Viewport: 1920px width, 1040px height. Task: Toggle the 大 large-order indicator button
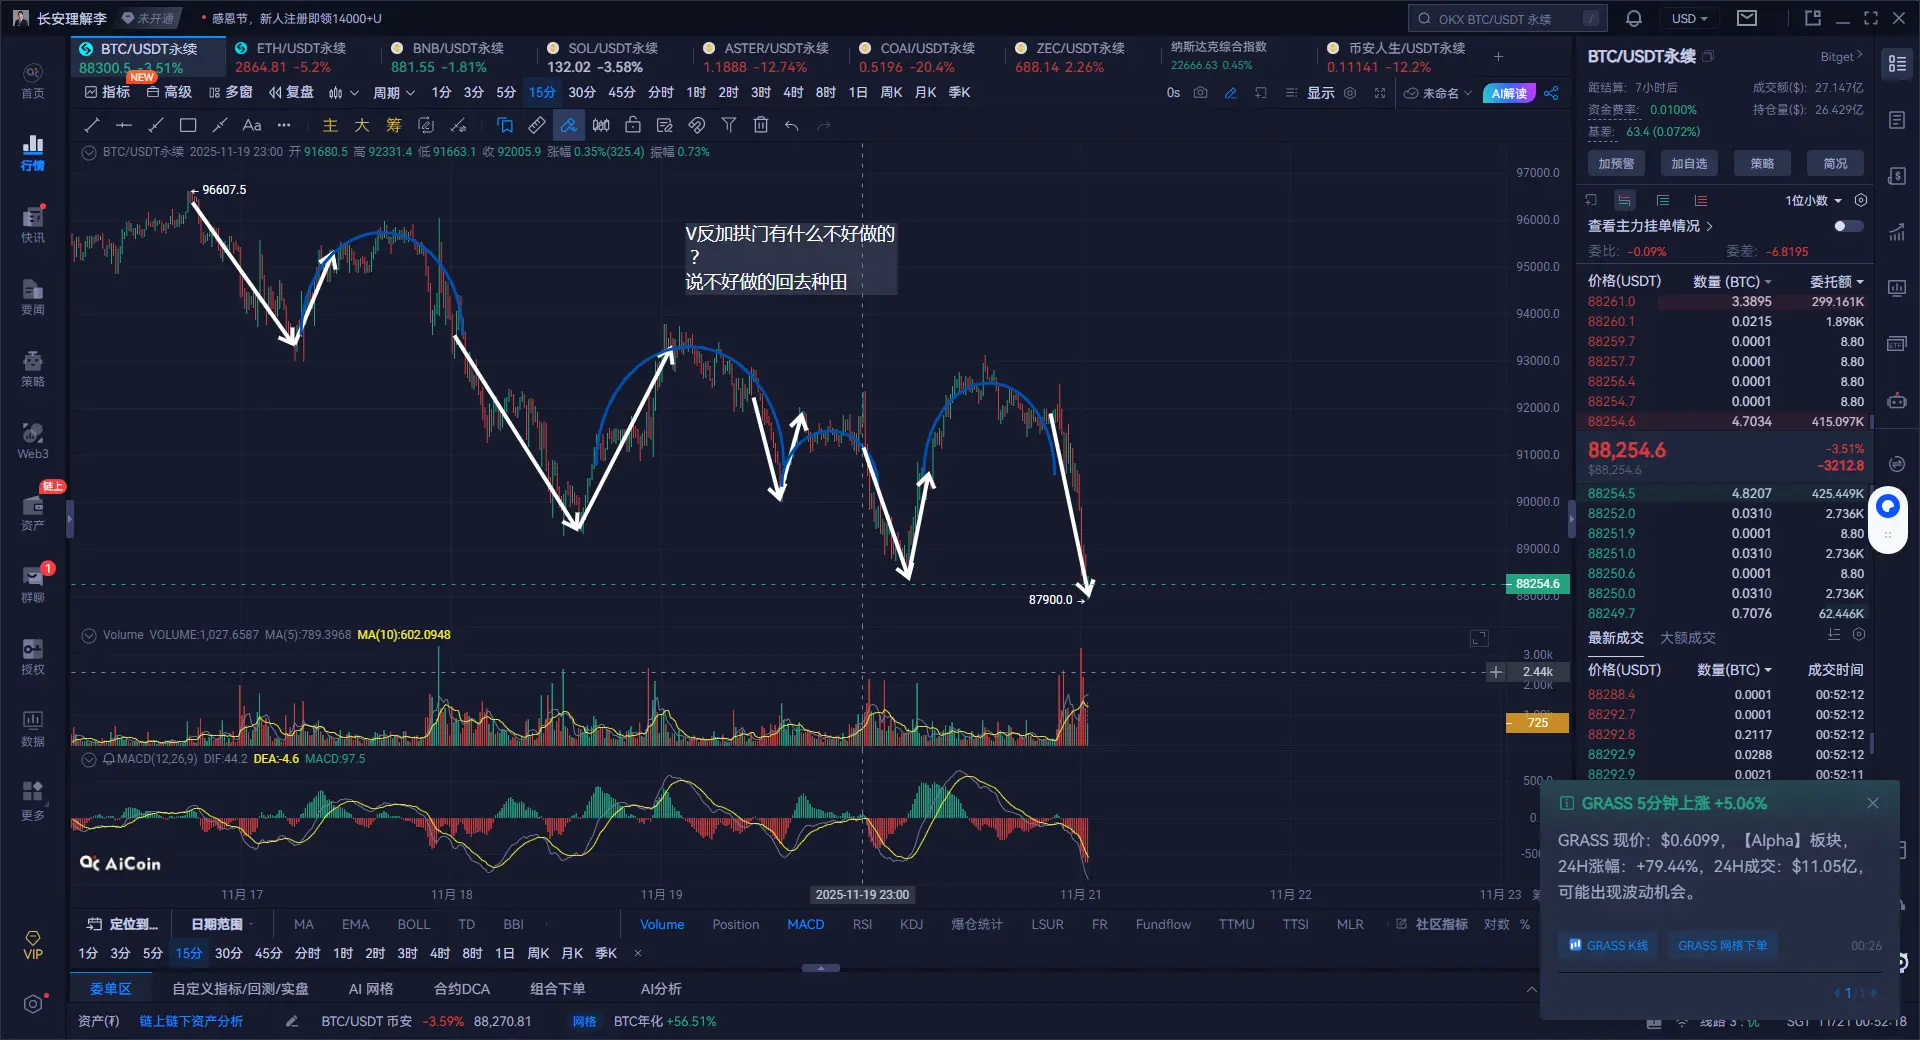362,125
